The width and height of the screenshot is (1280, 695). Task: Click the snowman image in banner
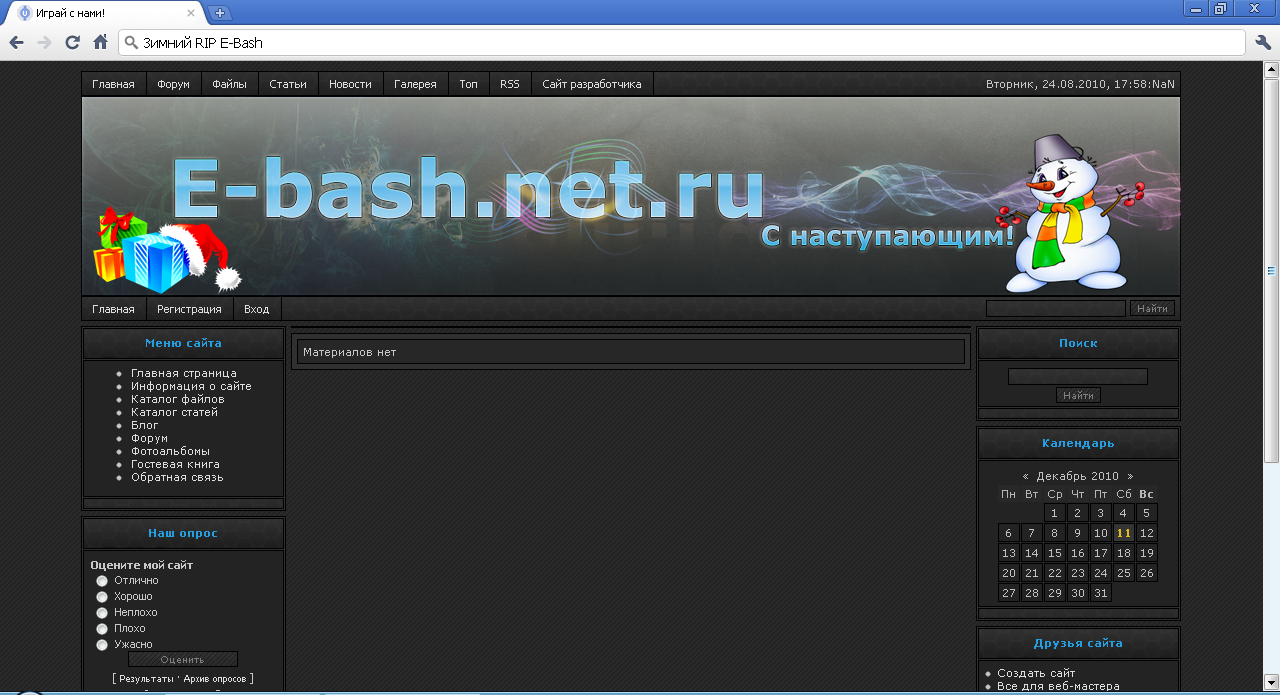1066,214
